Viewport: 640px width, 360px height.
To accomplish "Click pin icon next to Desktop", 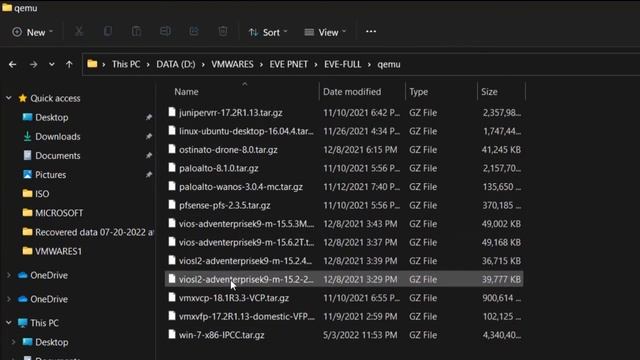I will [x=149, y=118].
